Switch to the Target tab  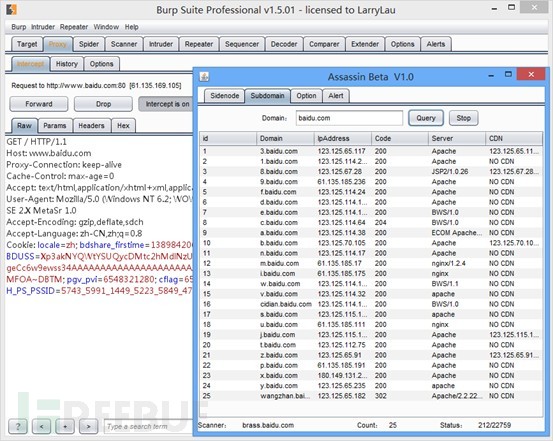[27, 44]
